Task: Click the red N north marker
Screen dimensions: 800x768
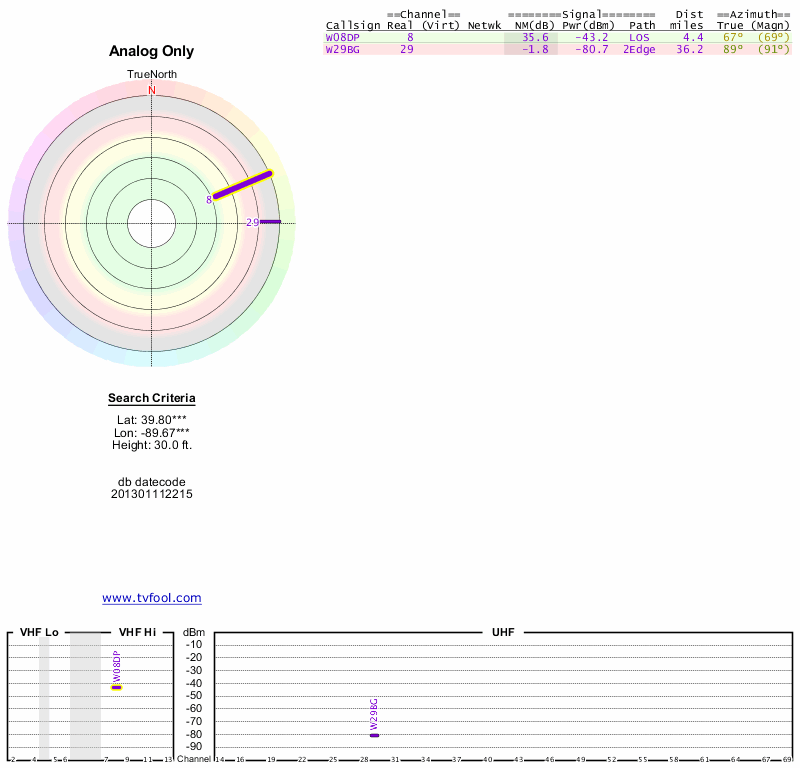Action: click(152, 91)
